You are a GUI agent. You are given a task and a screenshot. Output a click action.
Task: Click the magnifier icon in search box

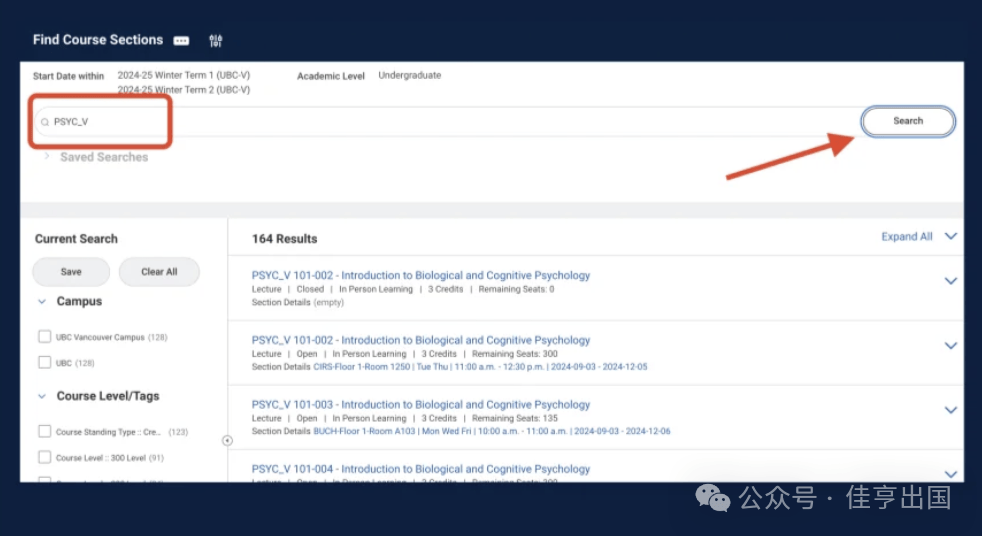[x=44, y=122]
